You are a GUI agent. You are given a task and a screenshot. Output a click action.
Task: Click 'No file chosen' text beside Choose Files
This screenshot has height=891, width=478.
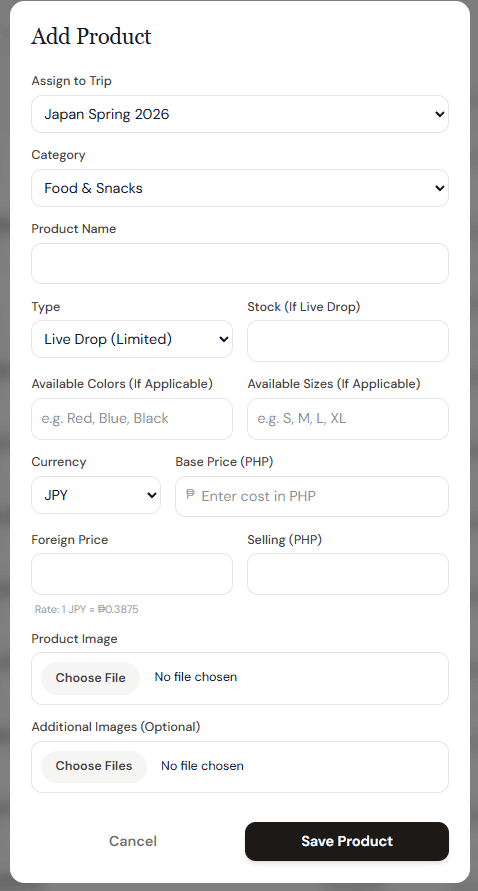tap(202, 766)
